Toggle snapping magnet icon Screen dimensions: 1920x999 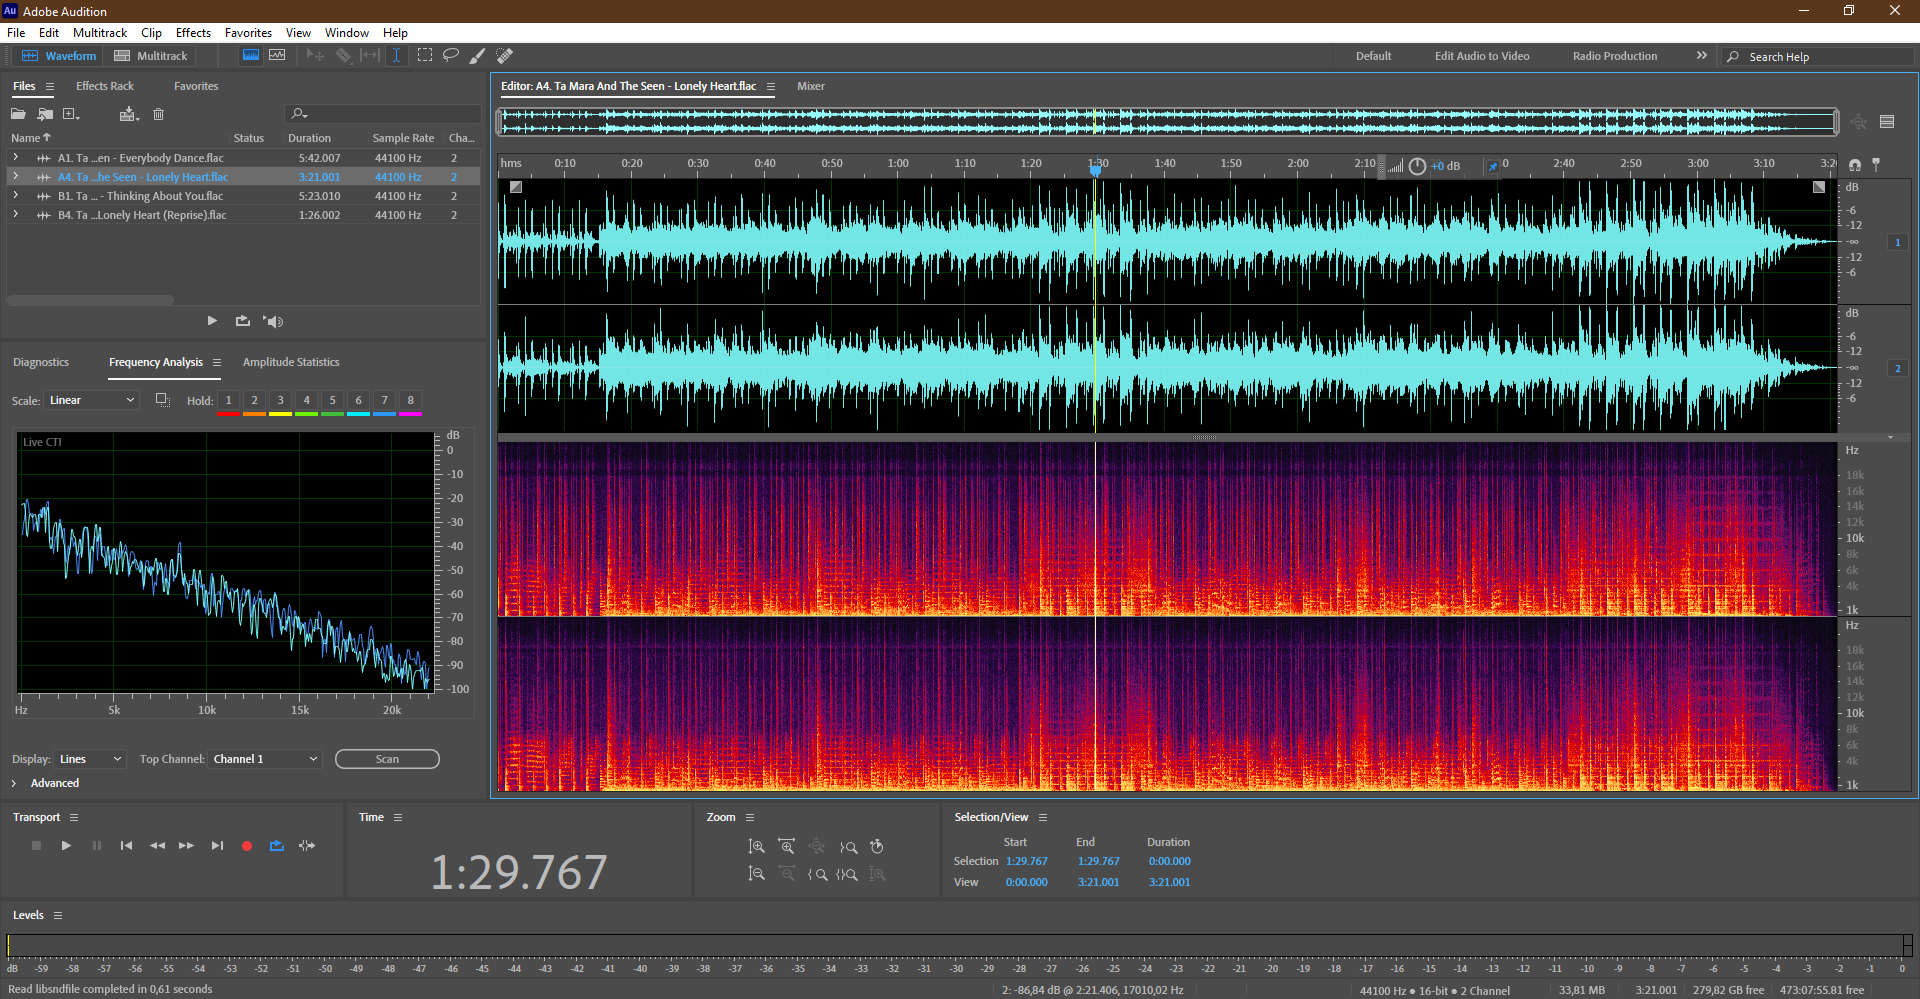coord(1855,164)
